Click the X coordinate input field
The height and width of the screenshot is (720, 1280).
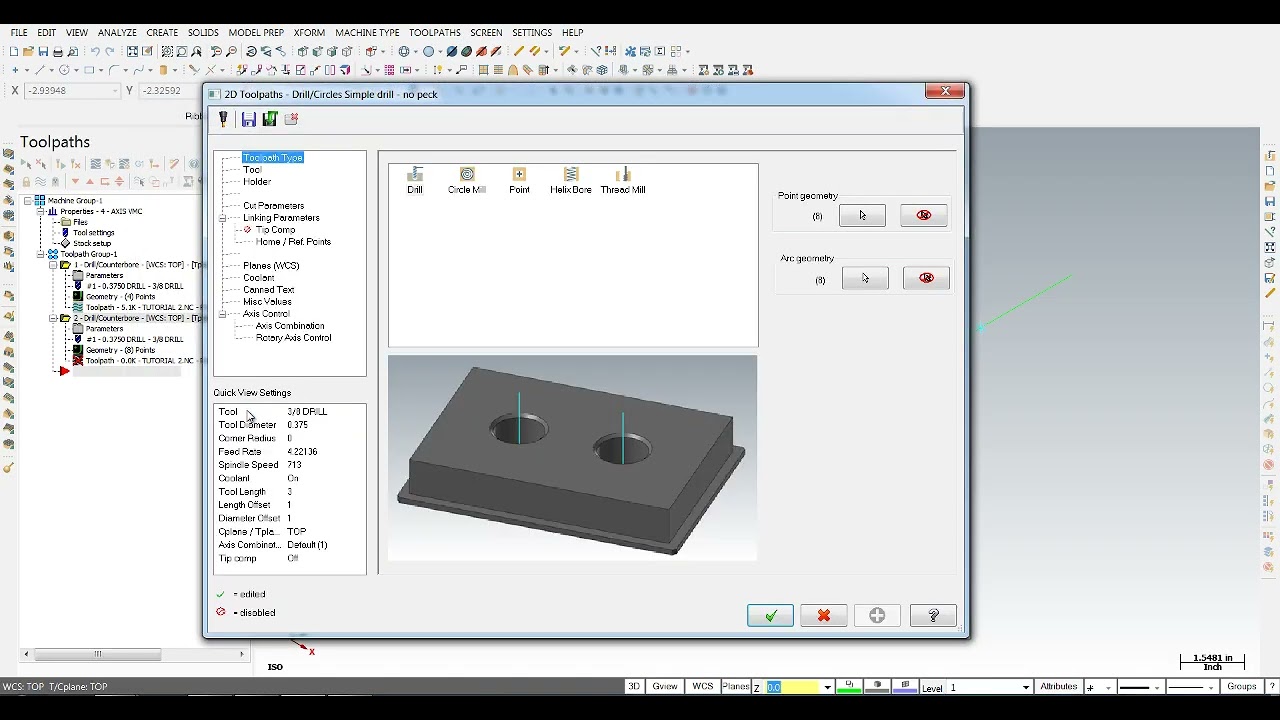click(x=73, y=91)
